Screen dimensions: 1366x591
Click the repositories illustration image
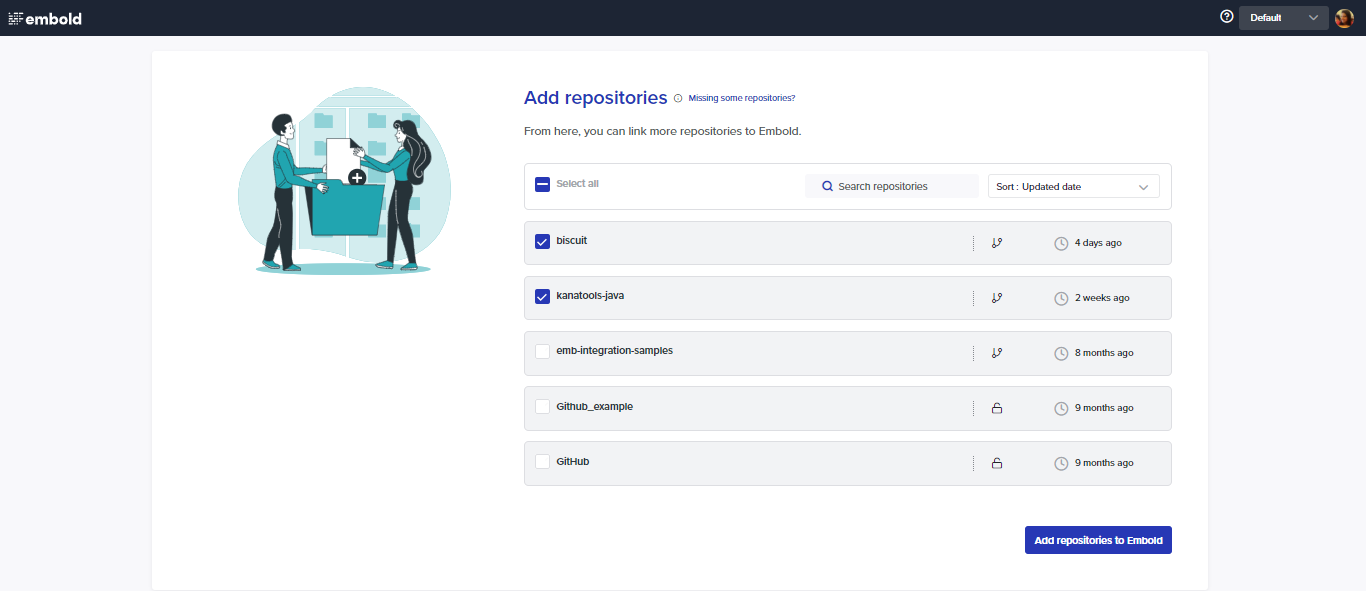344,180
